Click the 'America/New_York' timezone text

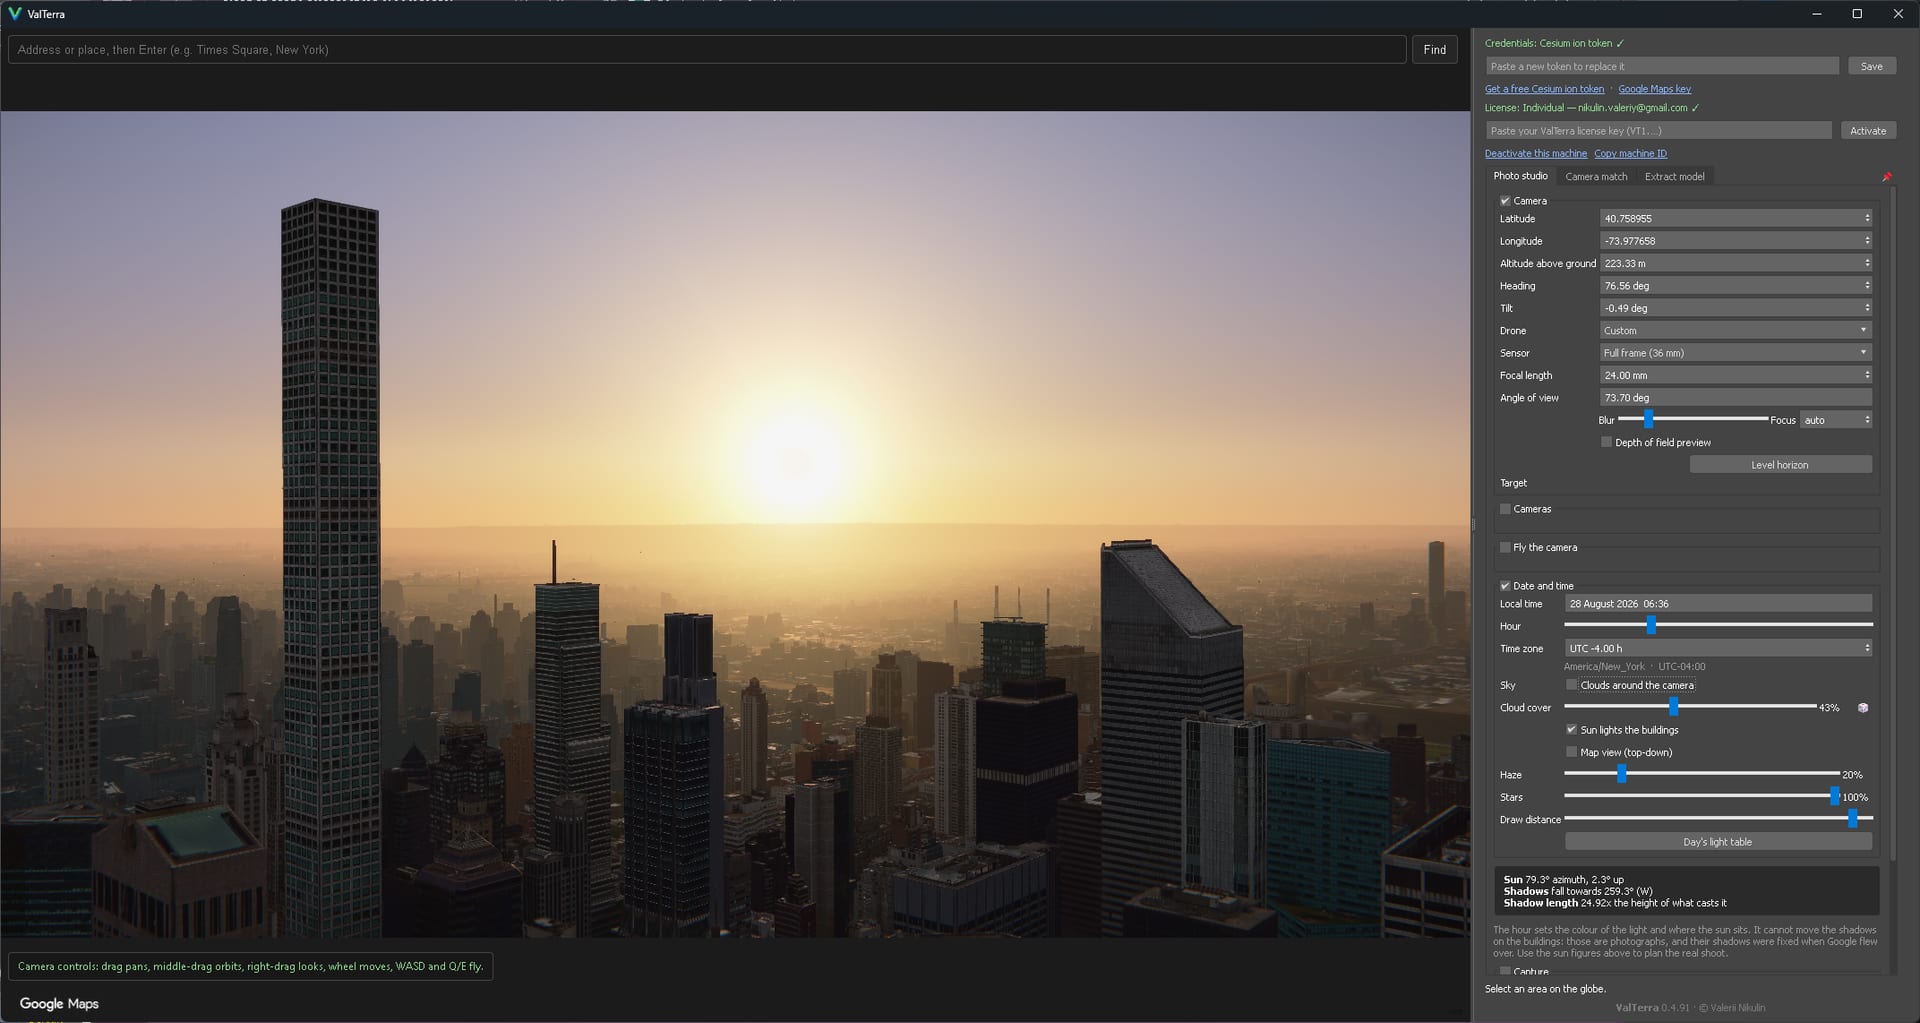(1604, 667)
